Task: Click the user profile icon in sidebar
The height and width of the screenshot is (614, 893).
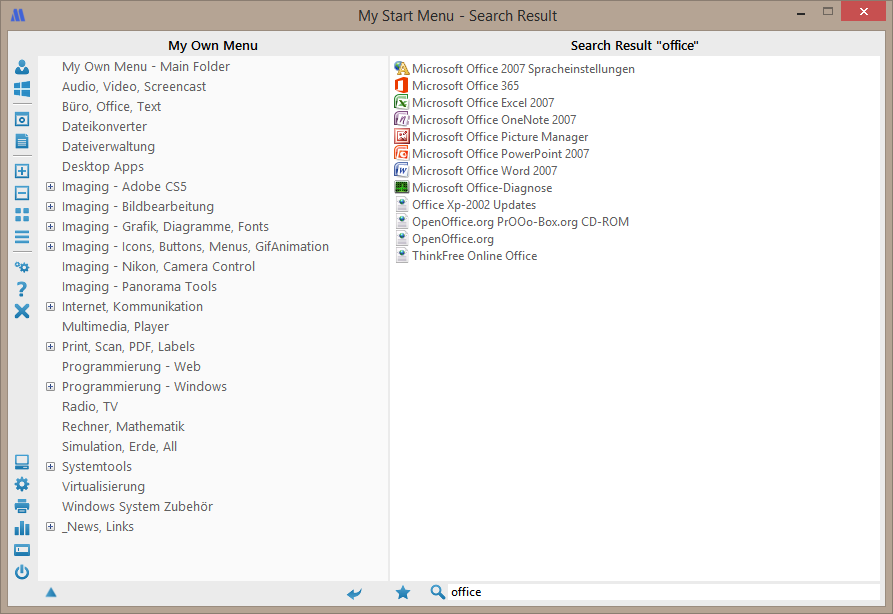Action: [22, 67]
